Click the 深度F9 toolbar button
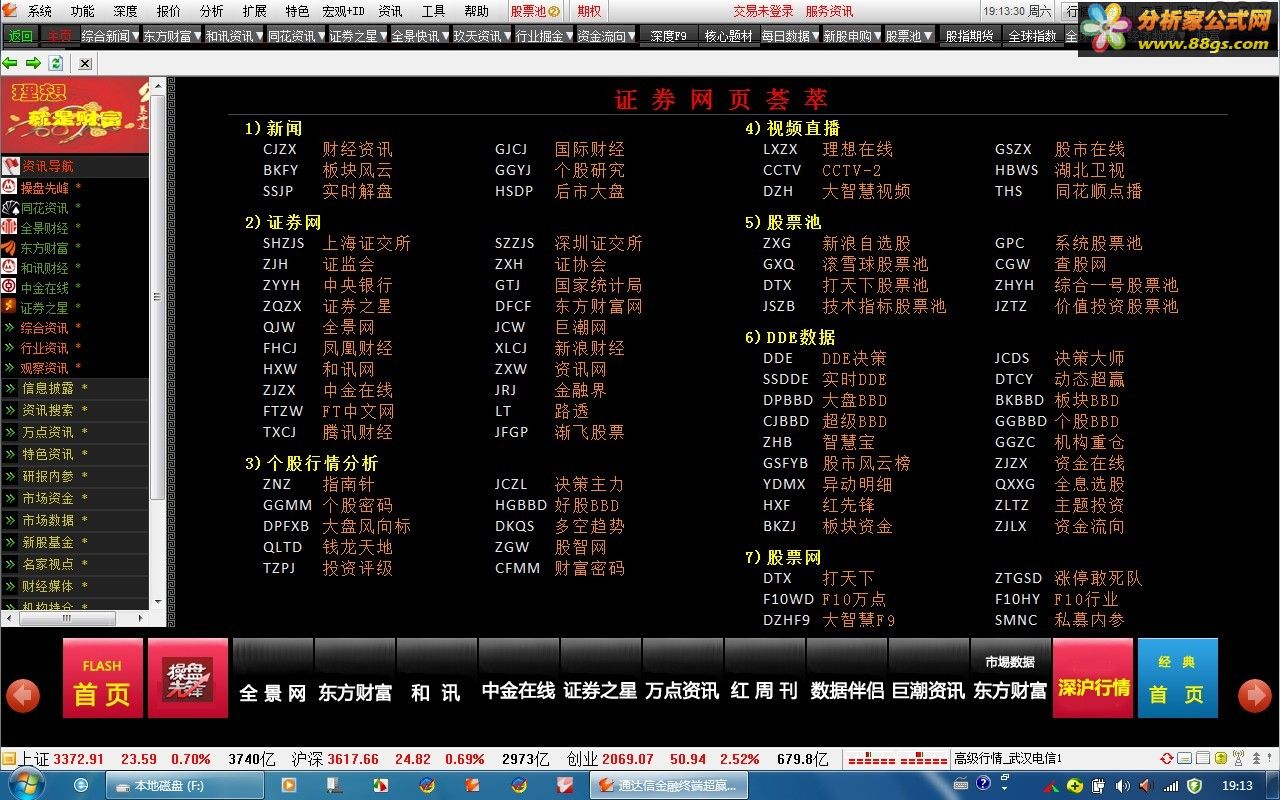 coord(668,36)
